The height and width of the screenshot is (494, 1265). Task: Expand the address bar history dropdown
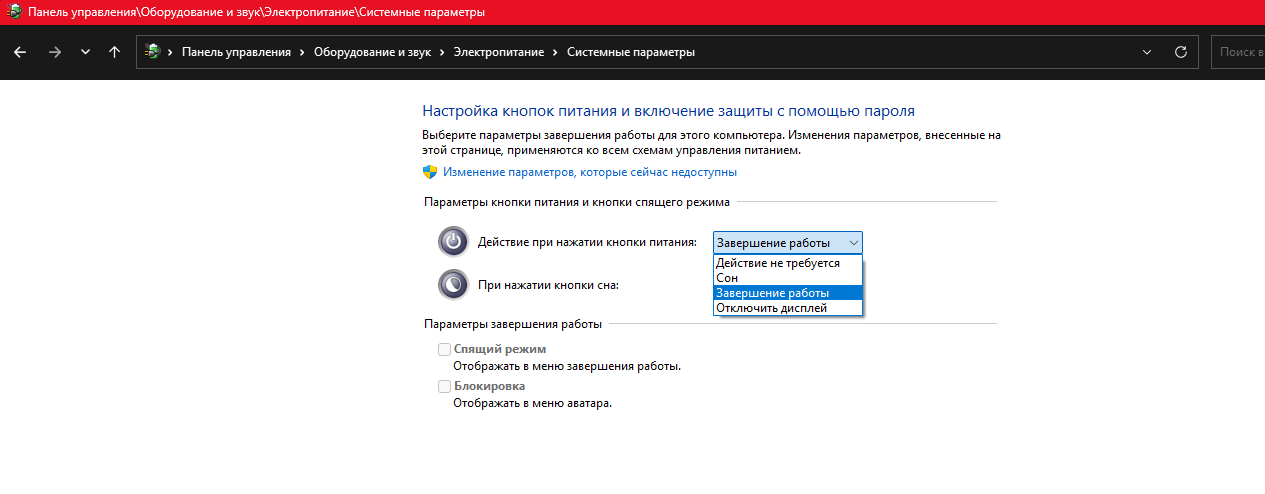point(1146,52)
